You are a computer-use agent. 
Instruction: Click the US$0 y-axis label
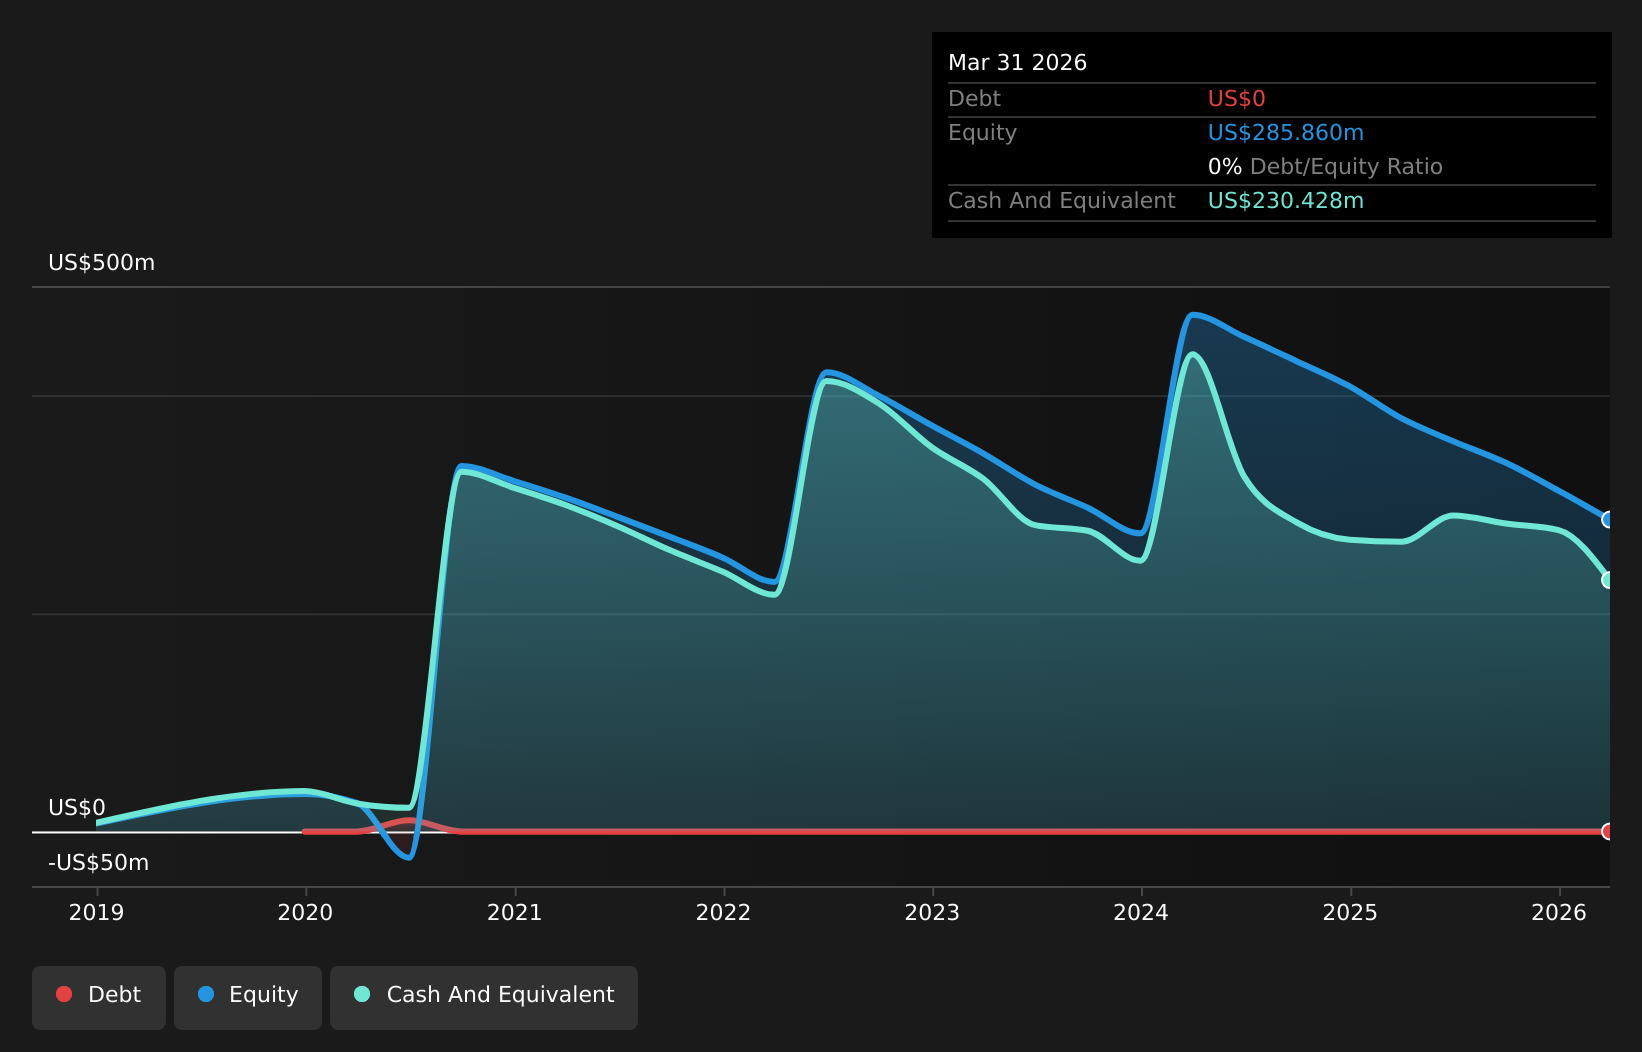[77, 808]
